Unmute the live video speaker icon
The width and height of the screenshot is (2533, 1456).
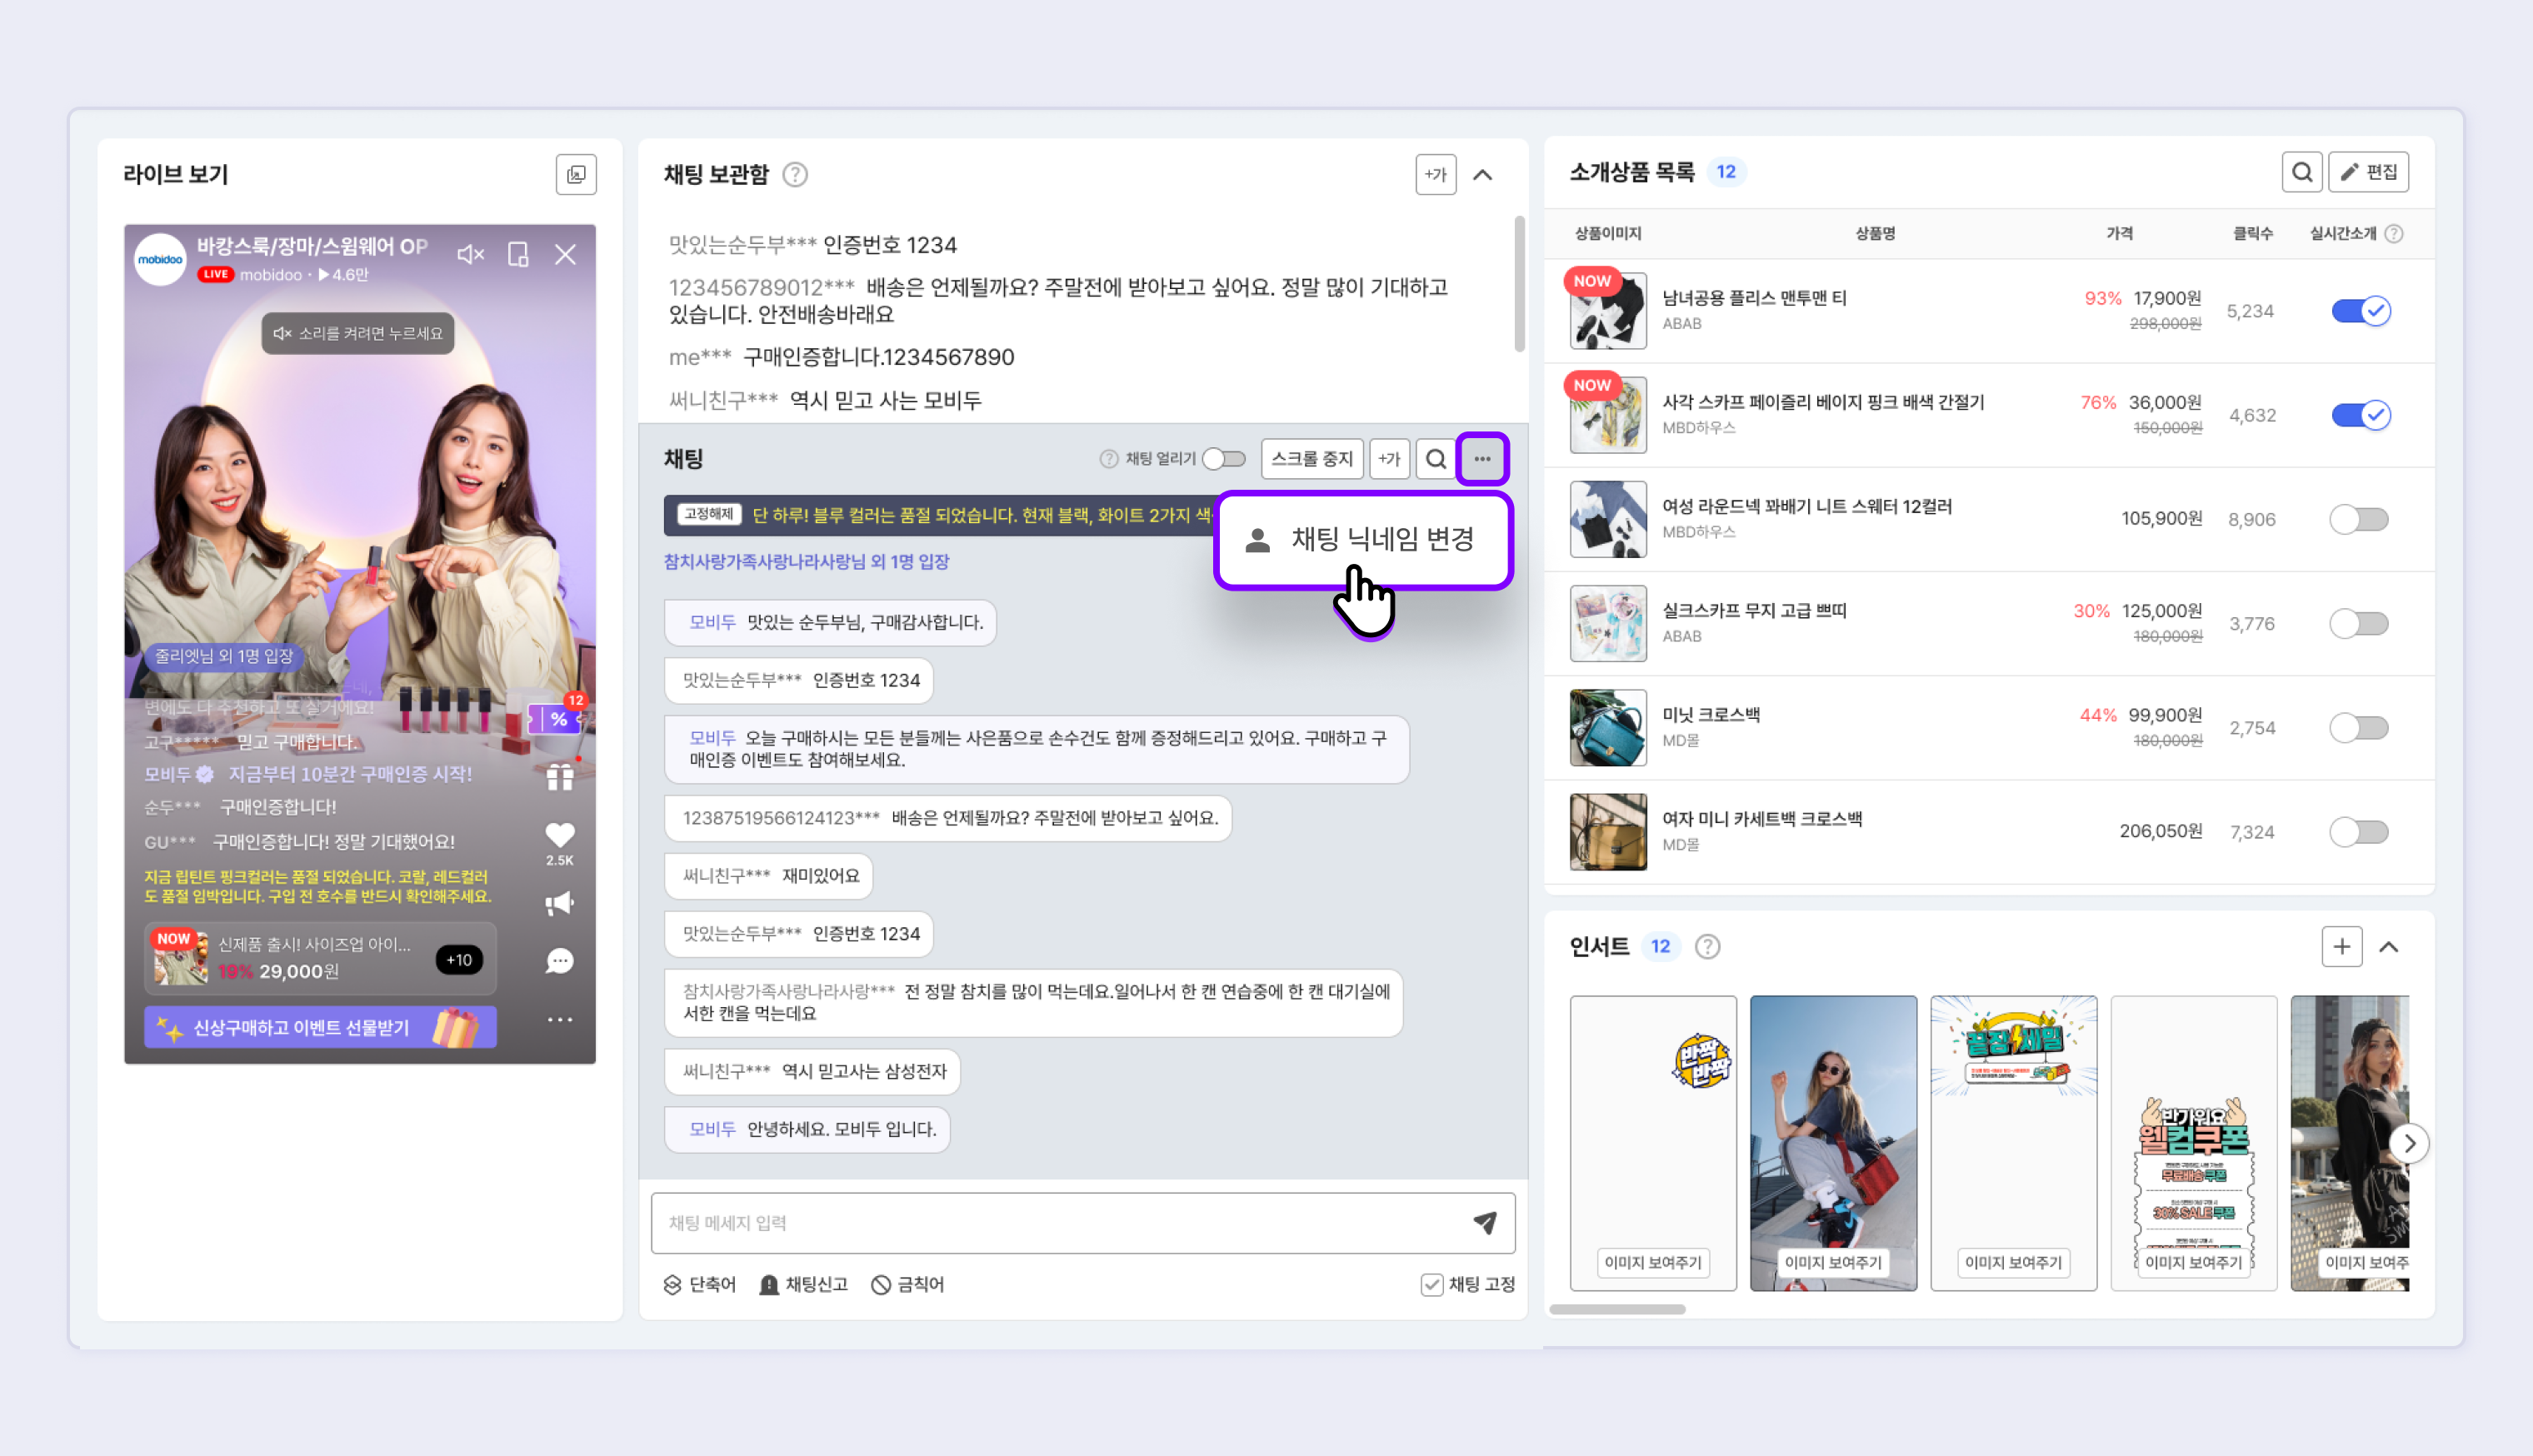coord(470,255)
